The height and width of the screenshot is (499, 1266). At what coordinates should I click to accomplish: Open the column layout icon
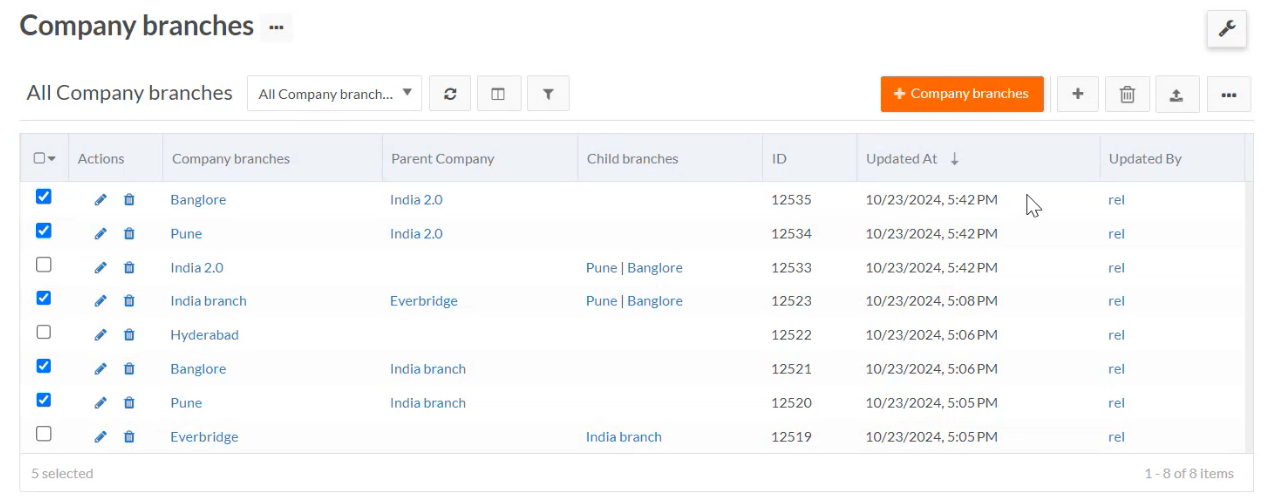pyautogui.click(x=498, y=94)
